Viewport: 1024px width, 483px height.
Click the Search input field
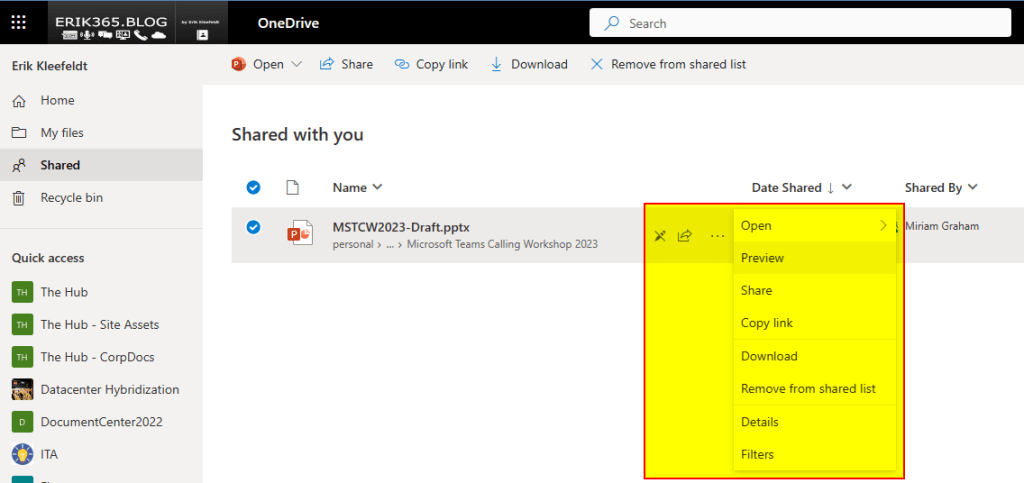[800, 23]
